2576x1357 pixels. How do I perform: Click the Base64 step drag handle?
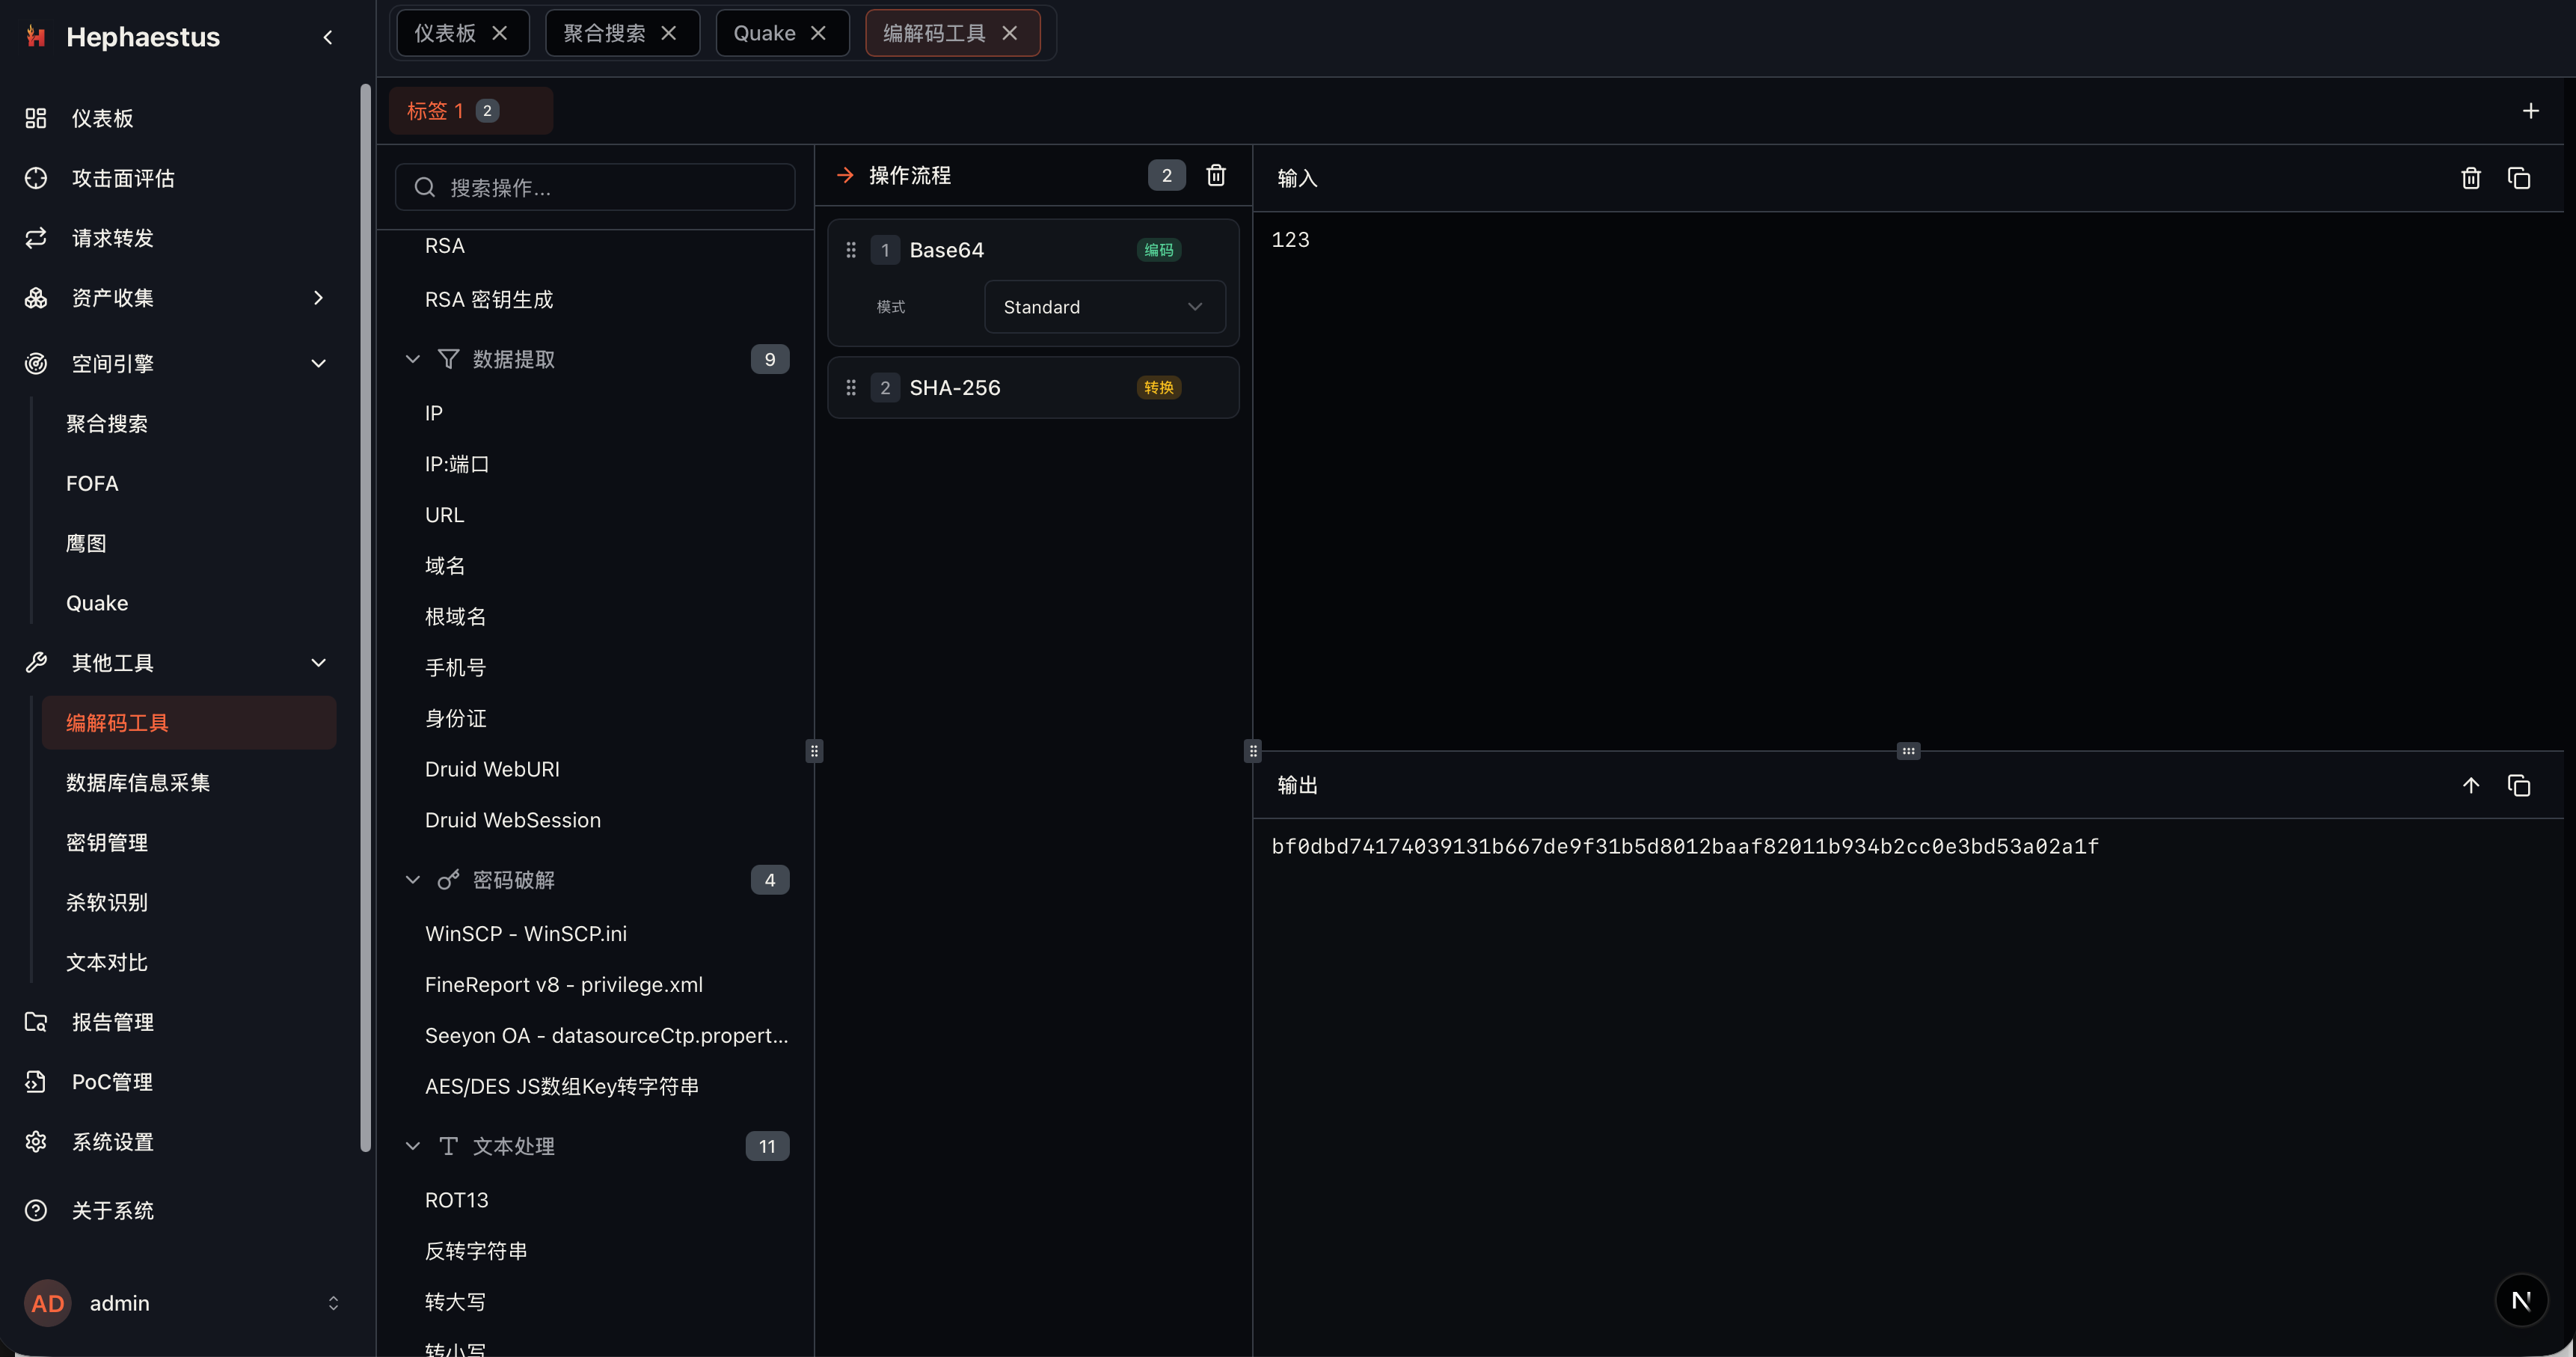pyautogui.click(x=851, y=250)
